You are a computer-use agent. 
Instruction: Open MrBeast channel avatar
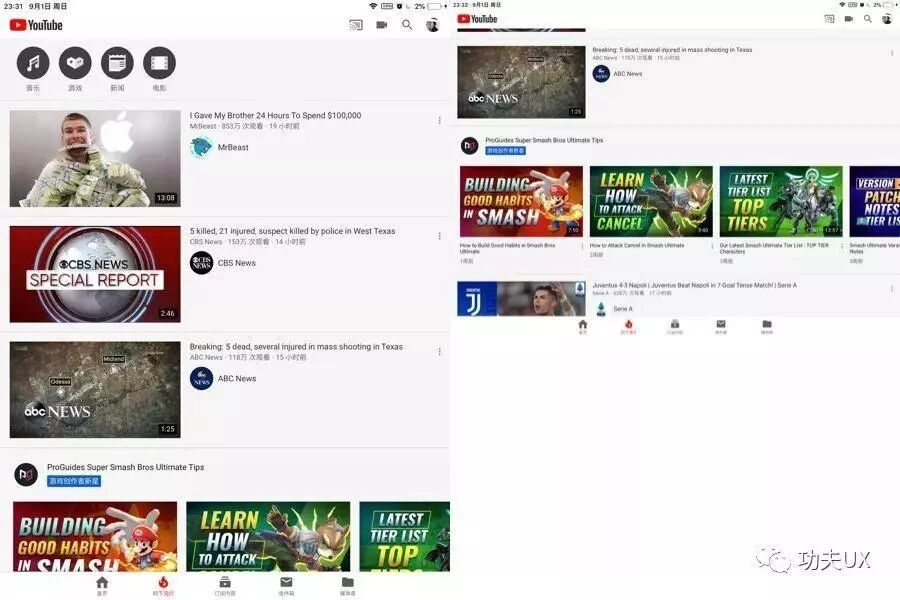click(201, 148)
